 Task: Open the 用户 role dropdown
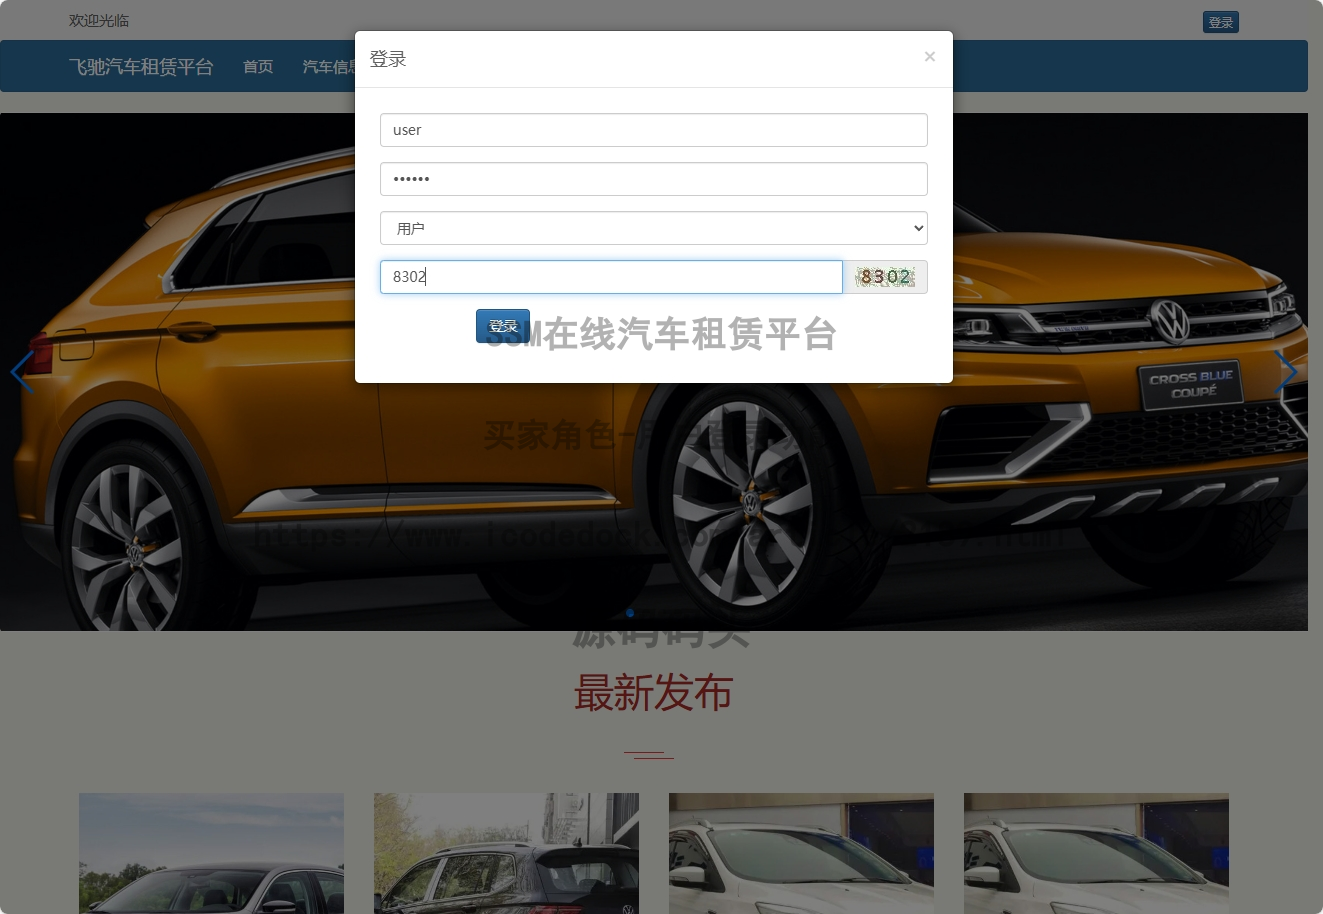pos(654,228)
